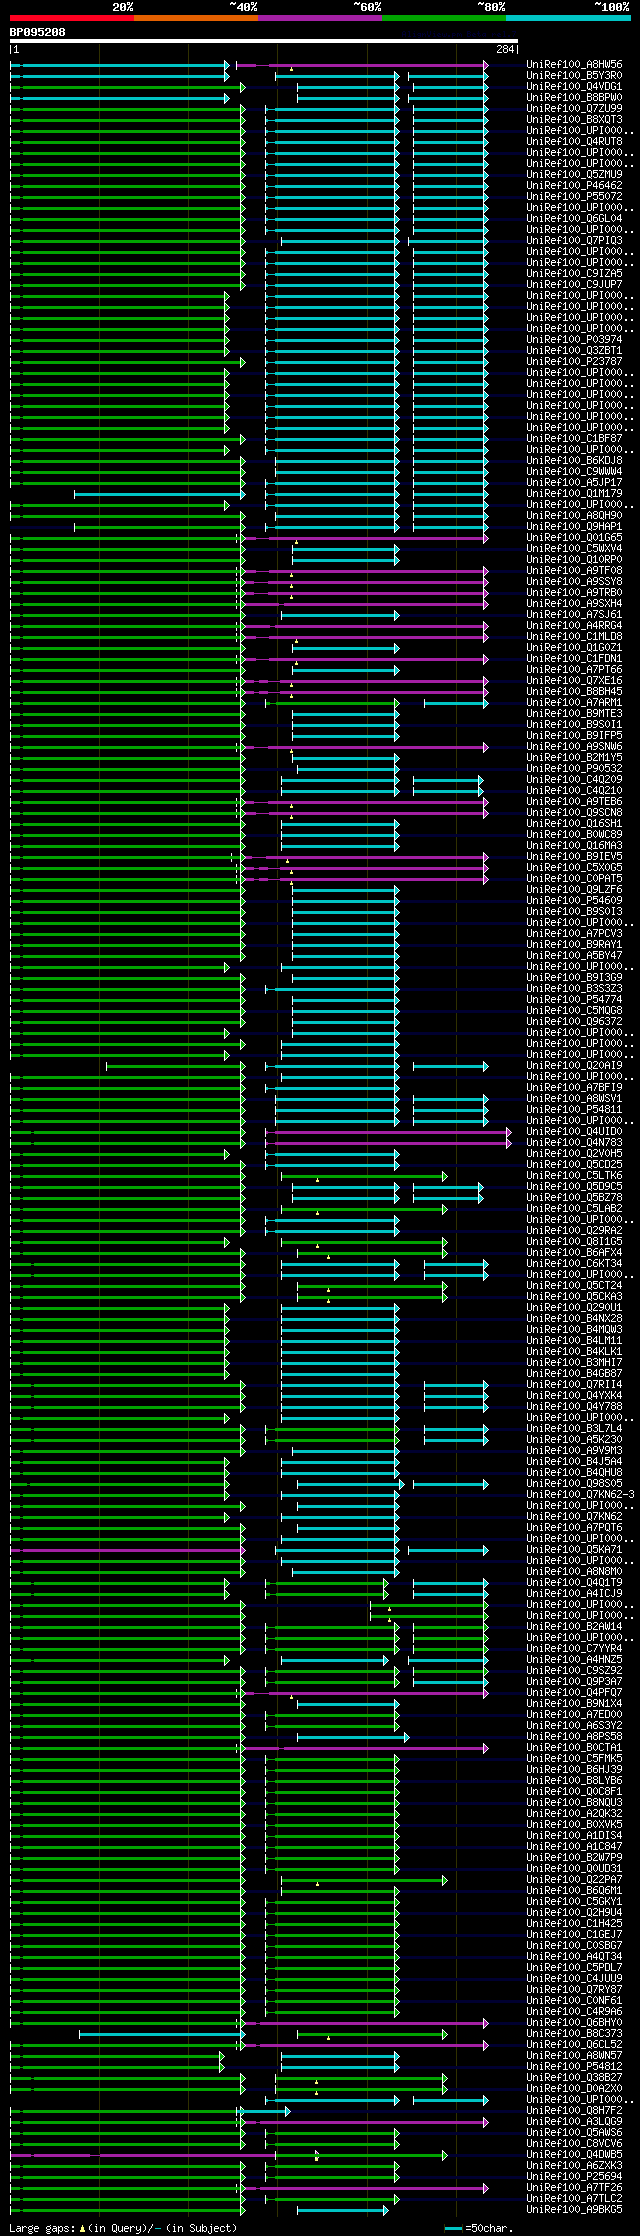Open hit UniRef100_B8XQT3
The height and width of the screenshot is (2236, 640).
[x=574, y=119]
